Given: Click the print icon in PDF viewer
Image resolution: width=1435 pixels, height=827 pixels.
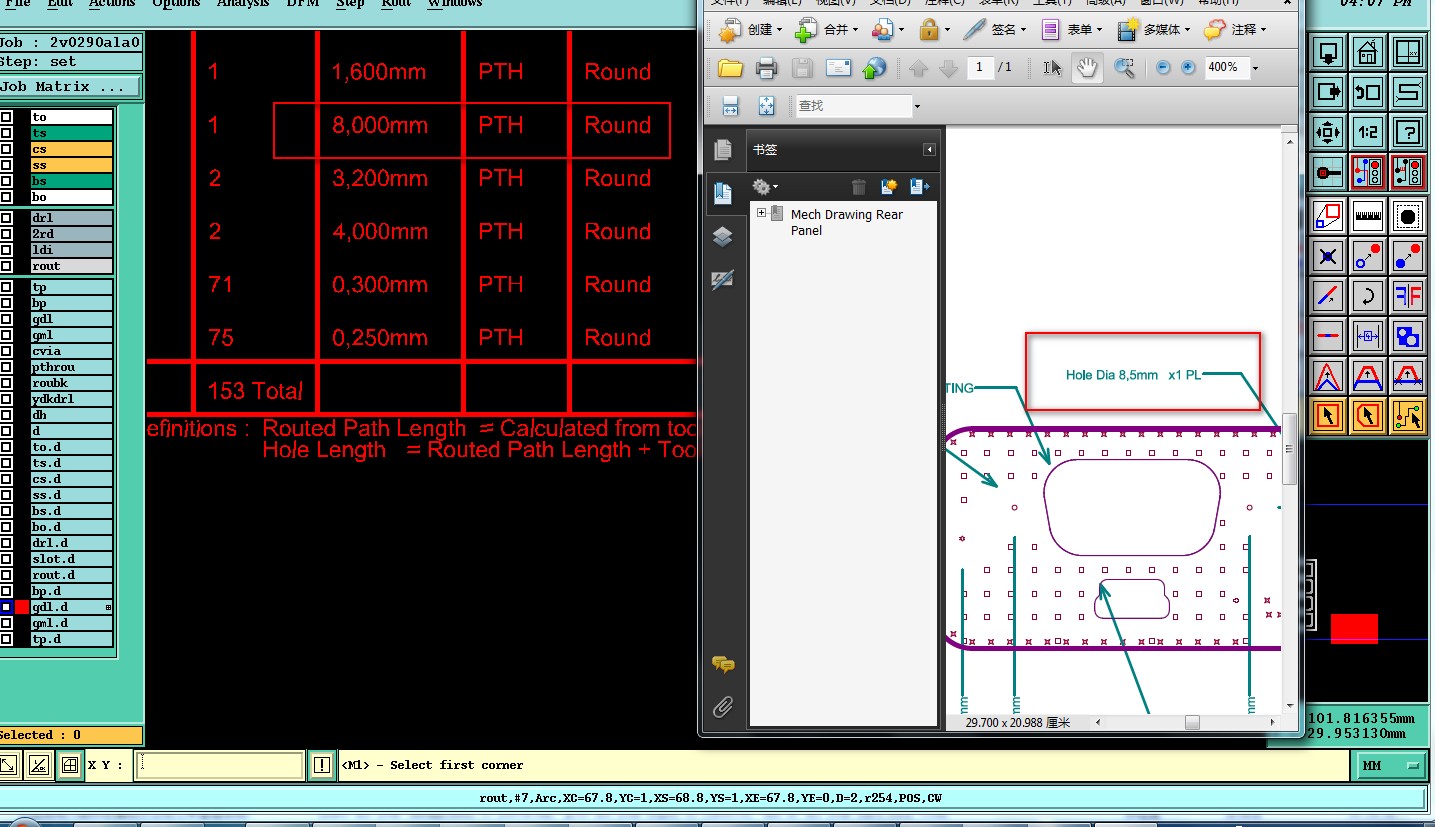Looking at the screenshot, I should [766, 68].
